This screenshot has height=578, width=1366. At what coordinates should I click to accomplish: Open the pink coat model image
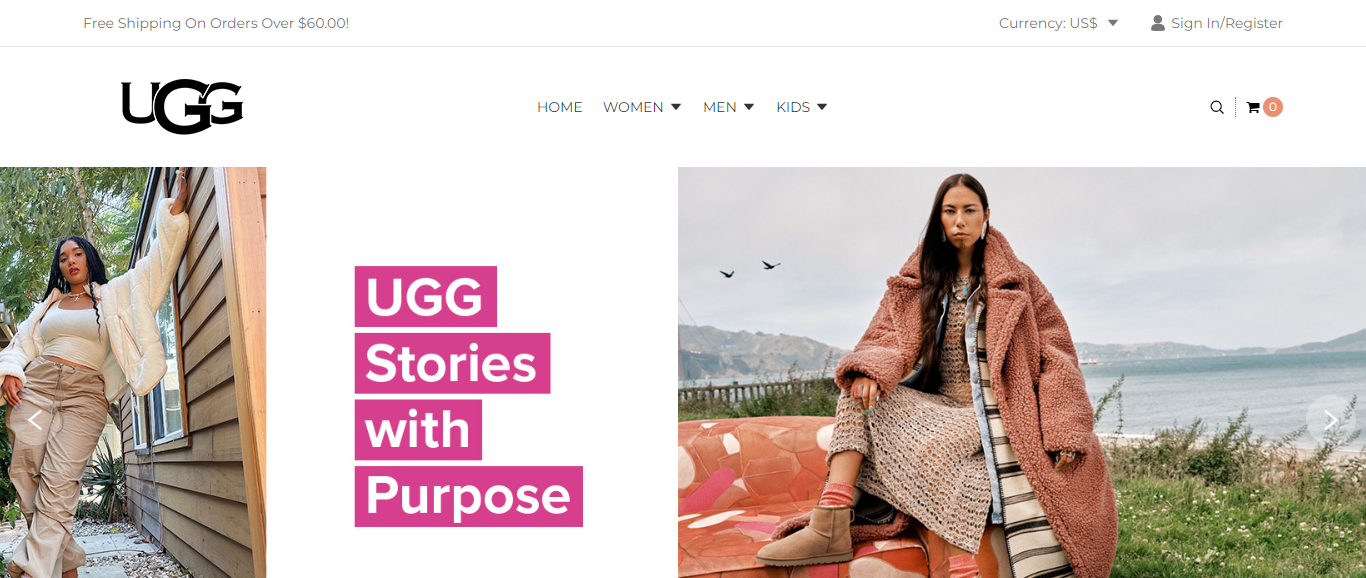pos(1022,372)
